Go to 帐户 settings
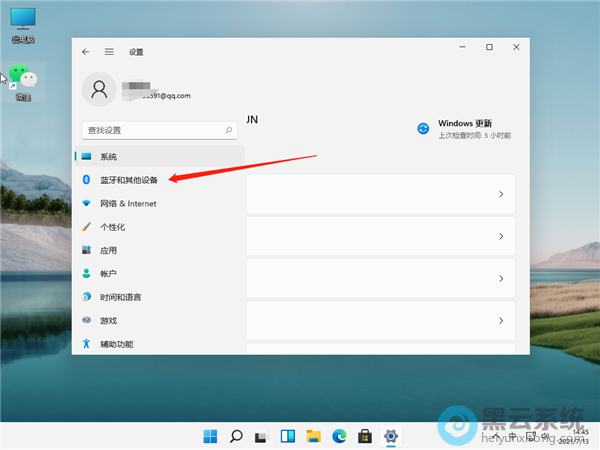The width and height of the screenshot is (600, 450). tap(108, 274)
